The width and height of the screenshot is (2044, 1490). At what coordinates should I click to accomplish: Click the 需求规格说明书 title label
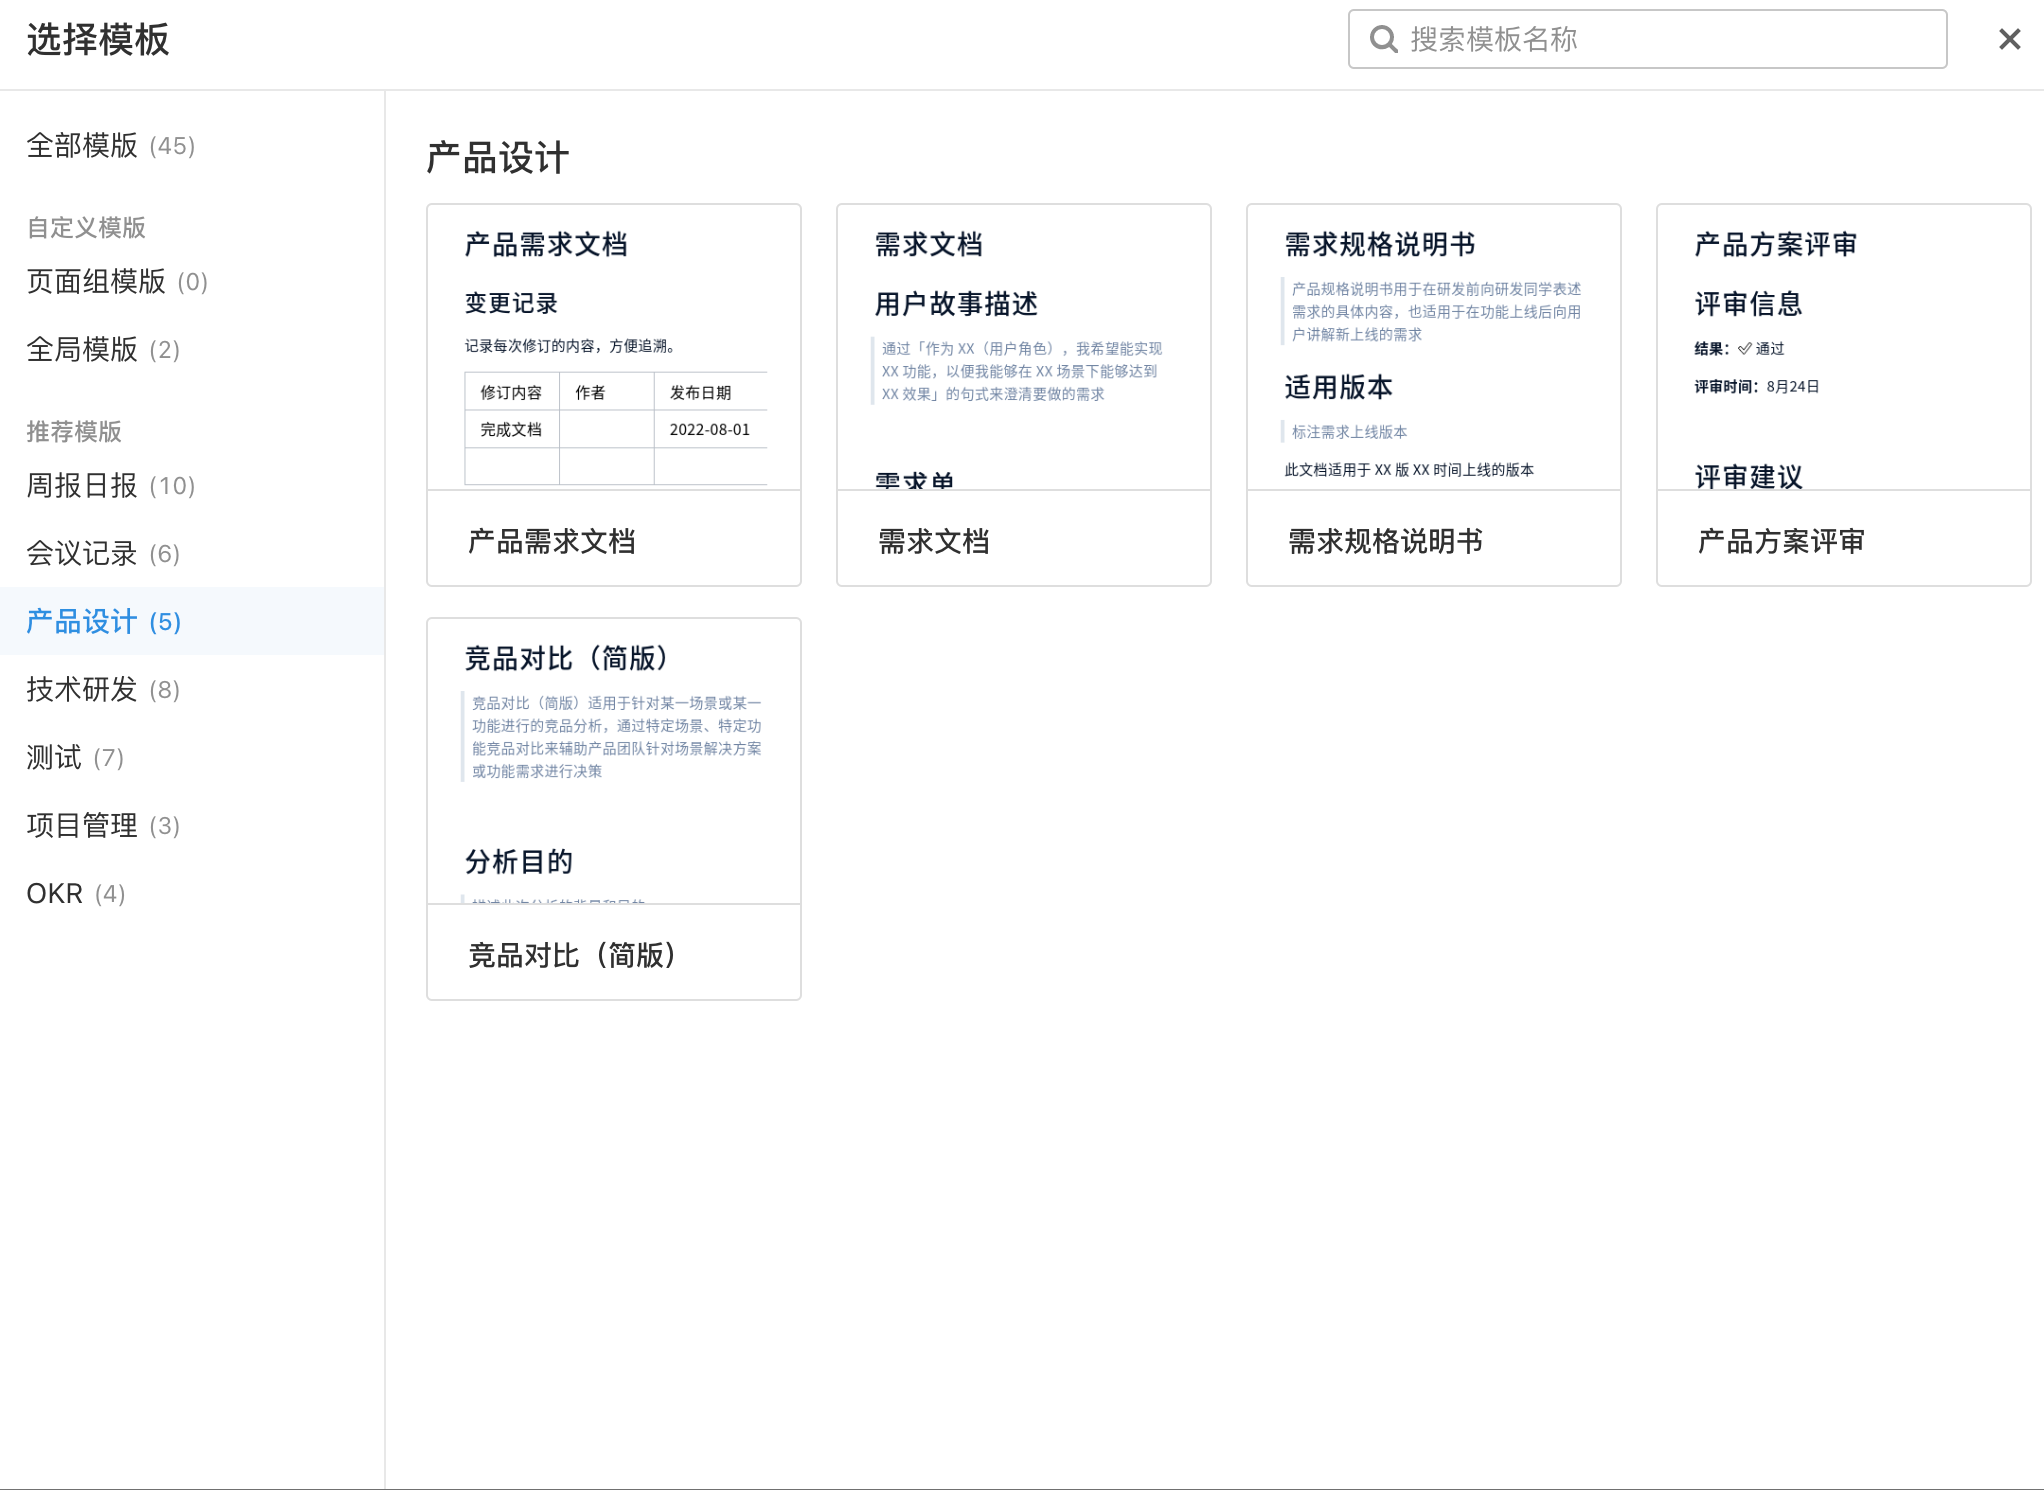click(x=1386, y=541)
